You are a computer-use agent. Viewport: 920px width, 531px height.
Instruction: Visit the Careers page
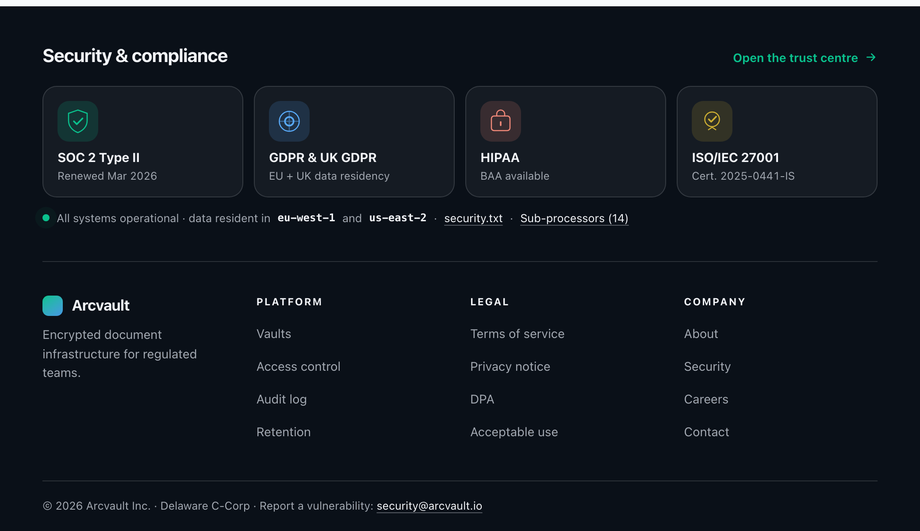tap(706, 399)
